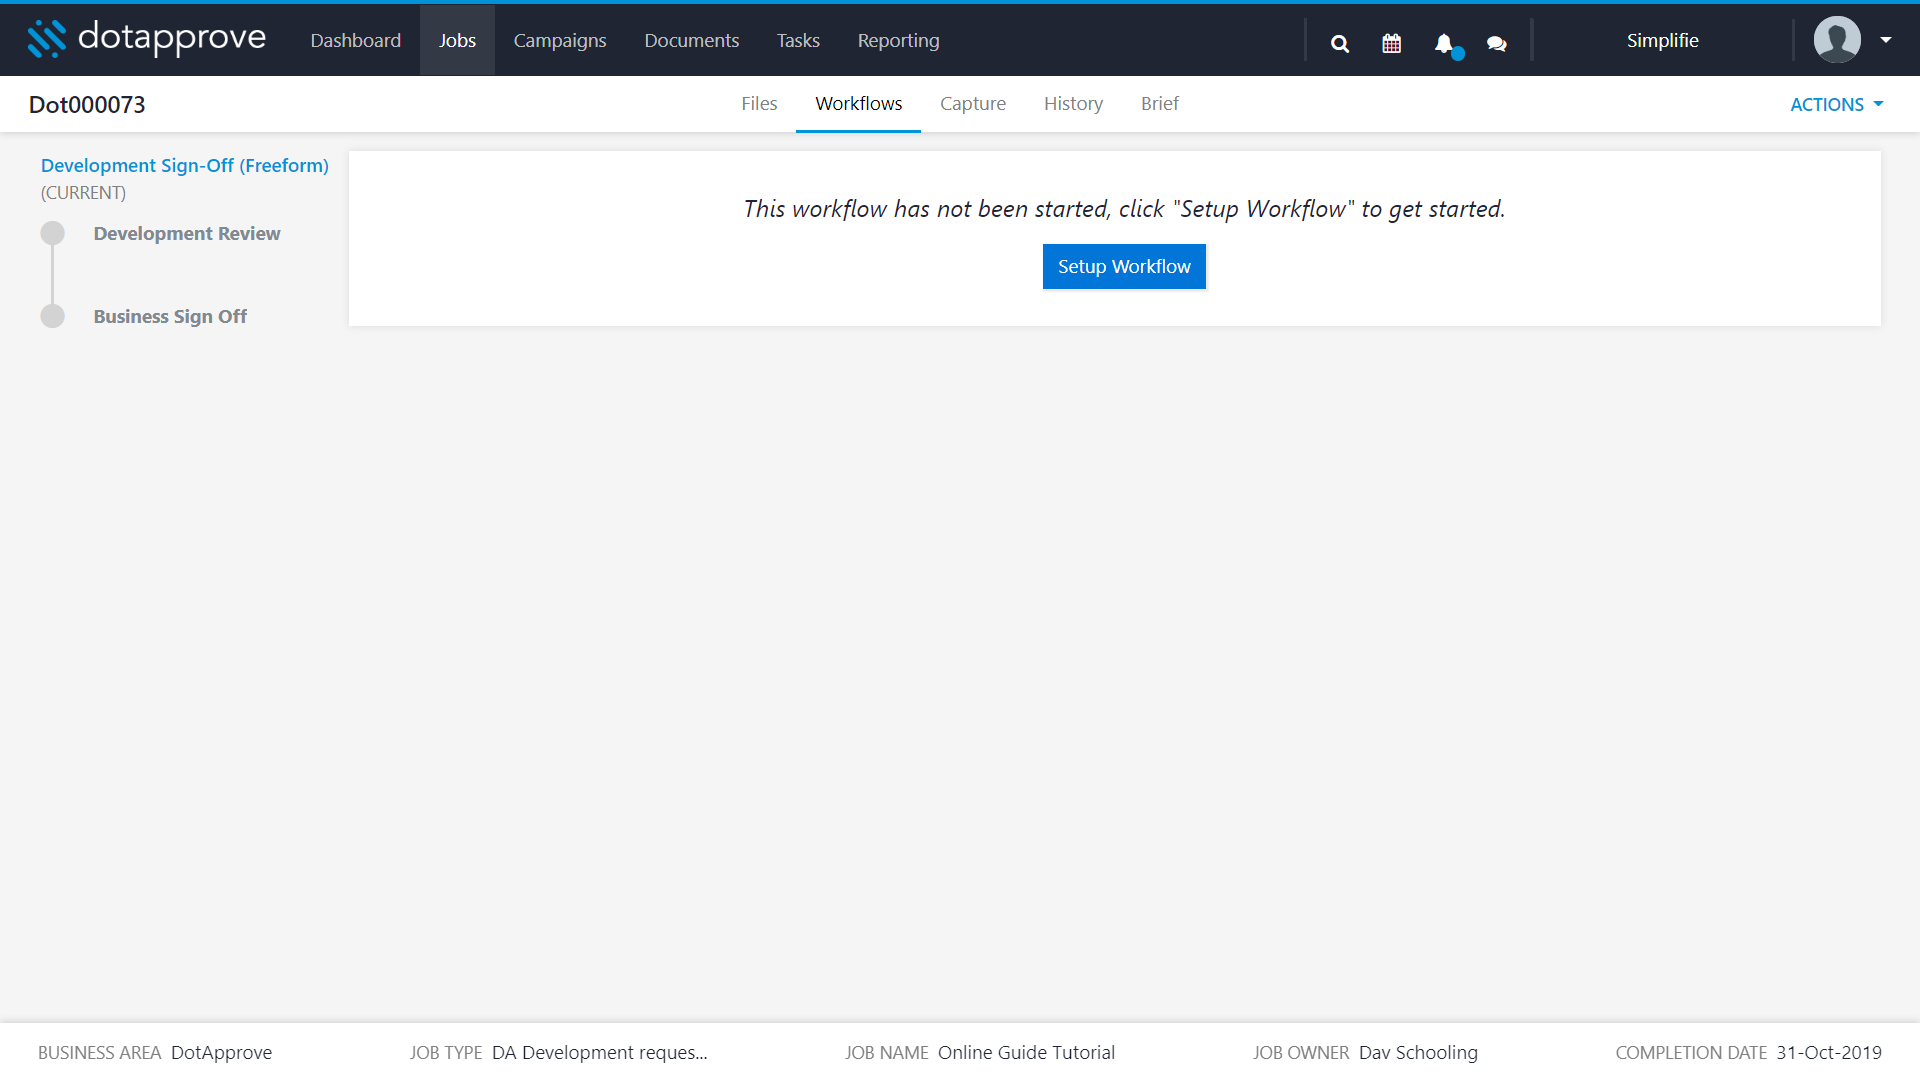Open the Brief tab
This screenshot has height=1080, width=1920.
1160,104
